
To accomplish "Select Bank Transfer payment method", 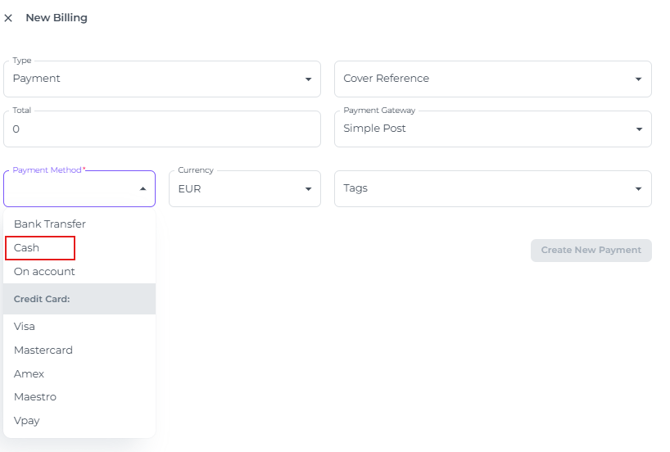I will tap(50, 224).
